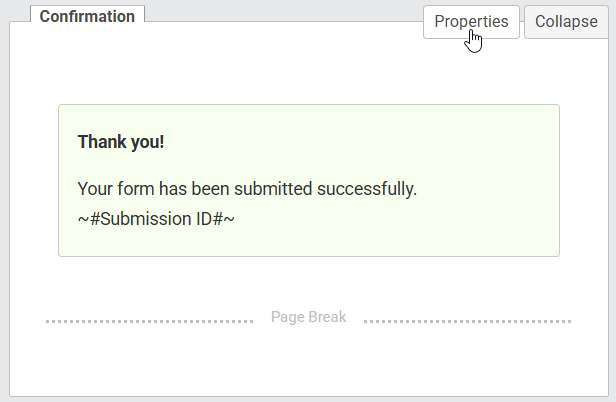Select the Confirmation section tab label
616x402 pixels.
click(x=87, y=16)
